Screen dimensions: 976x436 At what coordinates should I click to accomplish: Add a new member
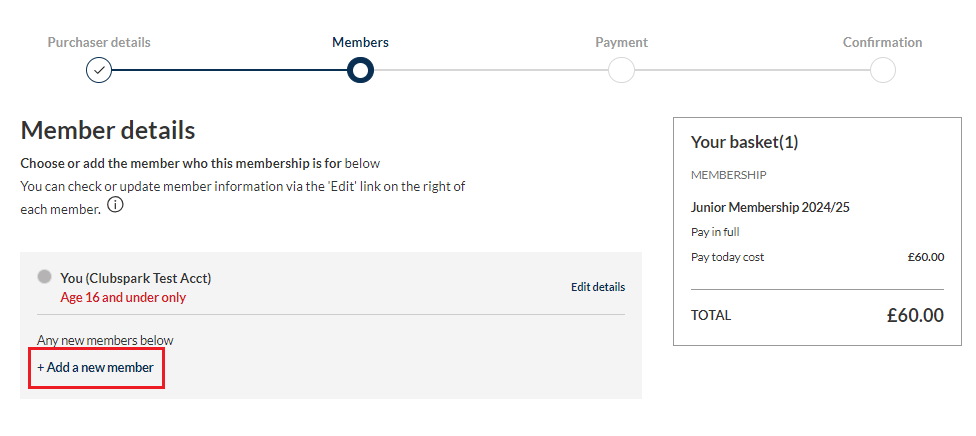tap(96, 368)
